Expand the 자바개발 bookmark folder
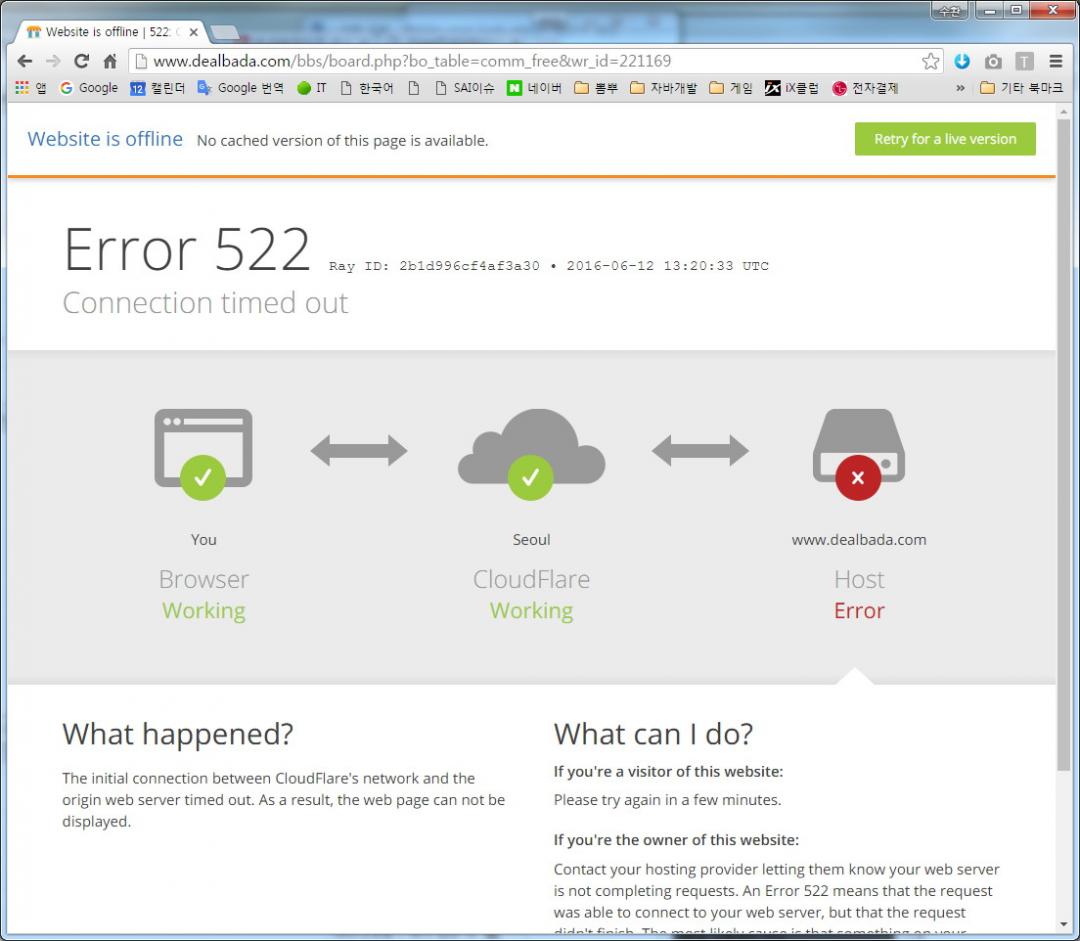Screen dimensions: 1080x941 coord(663,88)
